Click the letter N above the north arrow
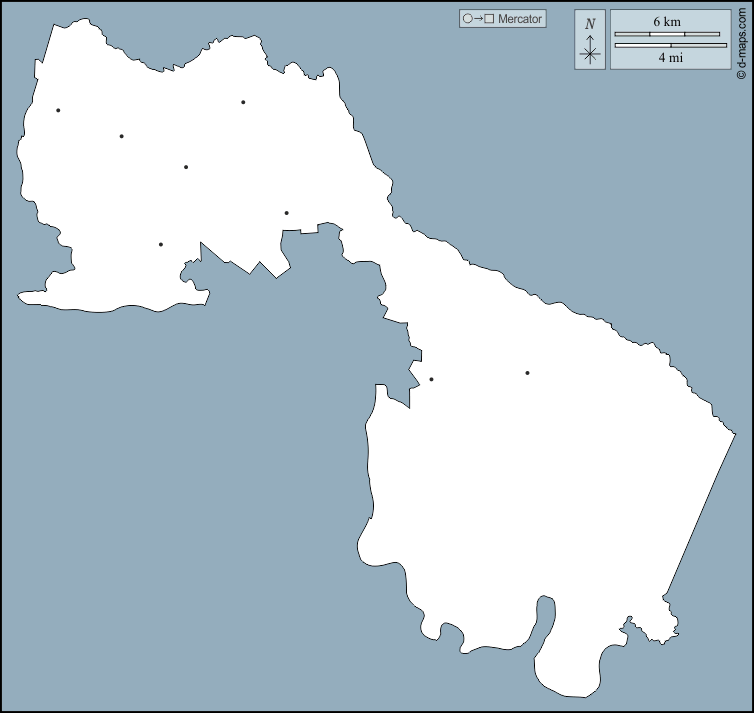This screenshot has width=754, height=713. point(590,24)
